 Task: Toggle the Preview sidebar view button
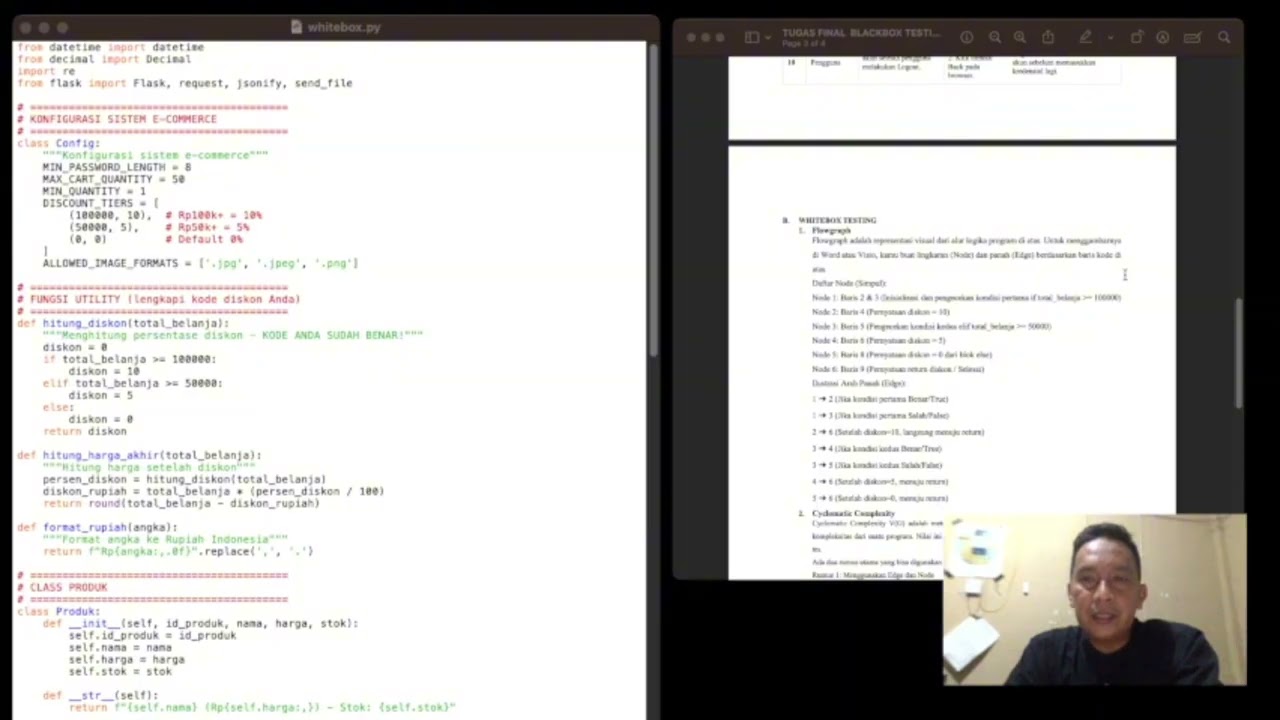point(752,37)
